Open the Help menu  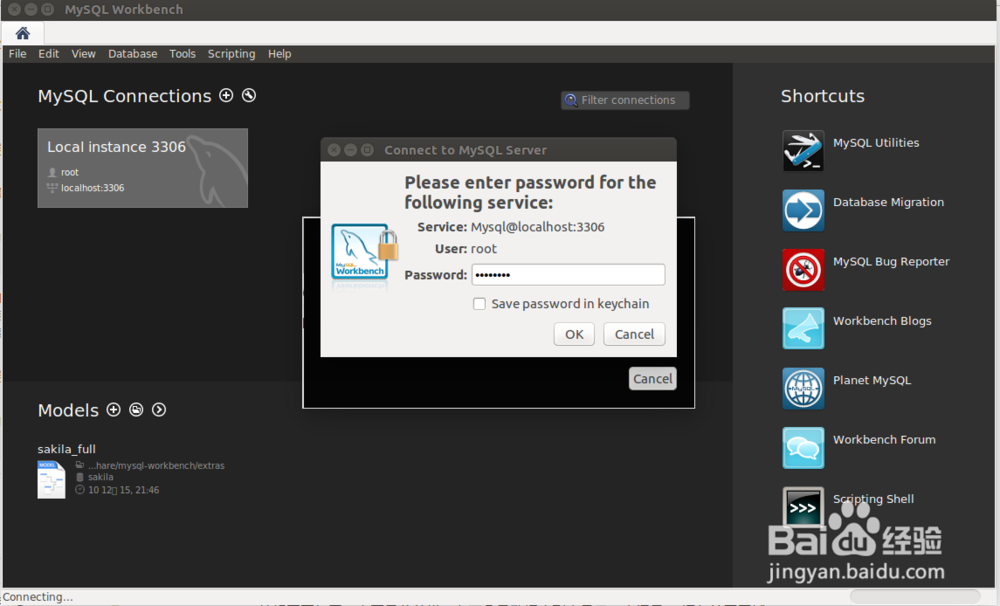click(279, 54)
